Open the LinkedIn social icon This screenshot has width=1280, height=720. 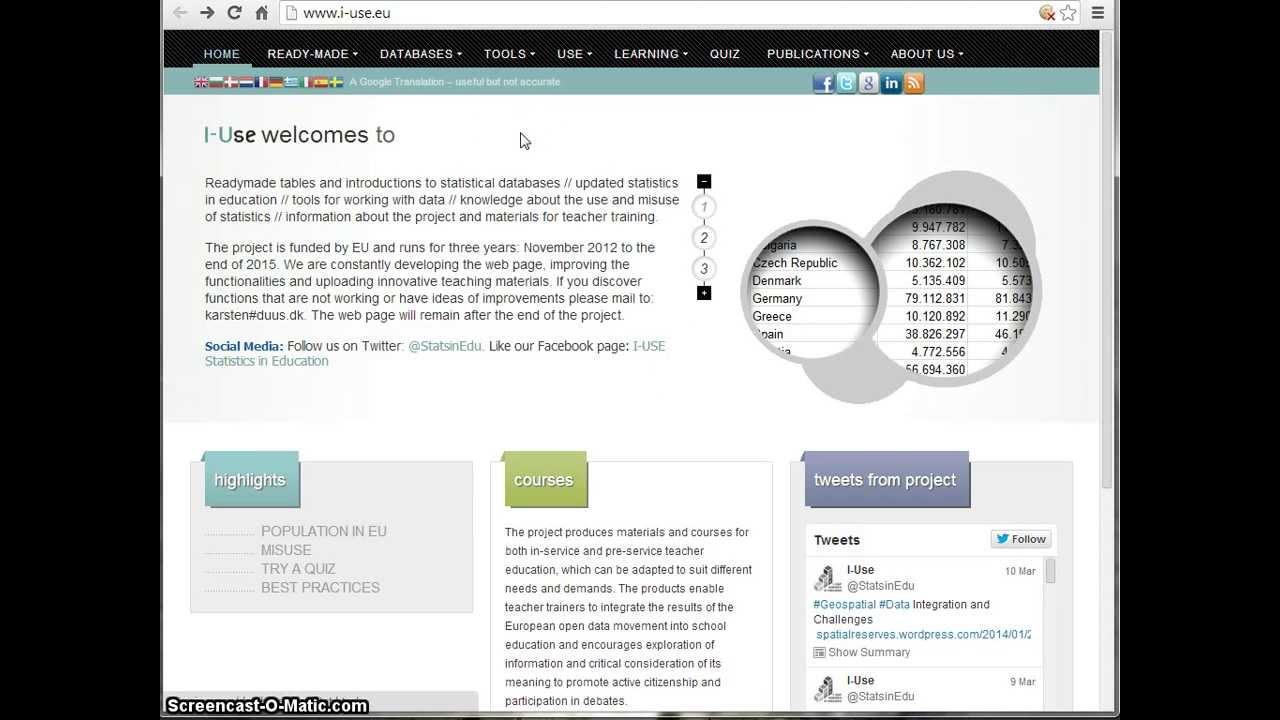coord(891,83)
